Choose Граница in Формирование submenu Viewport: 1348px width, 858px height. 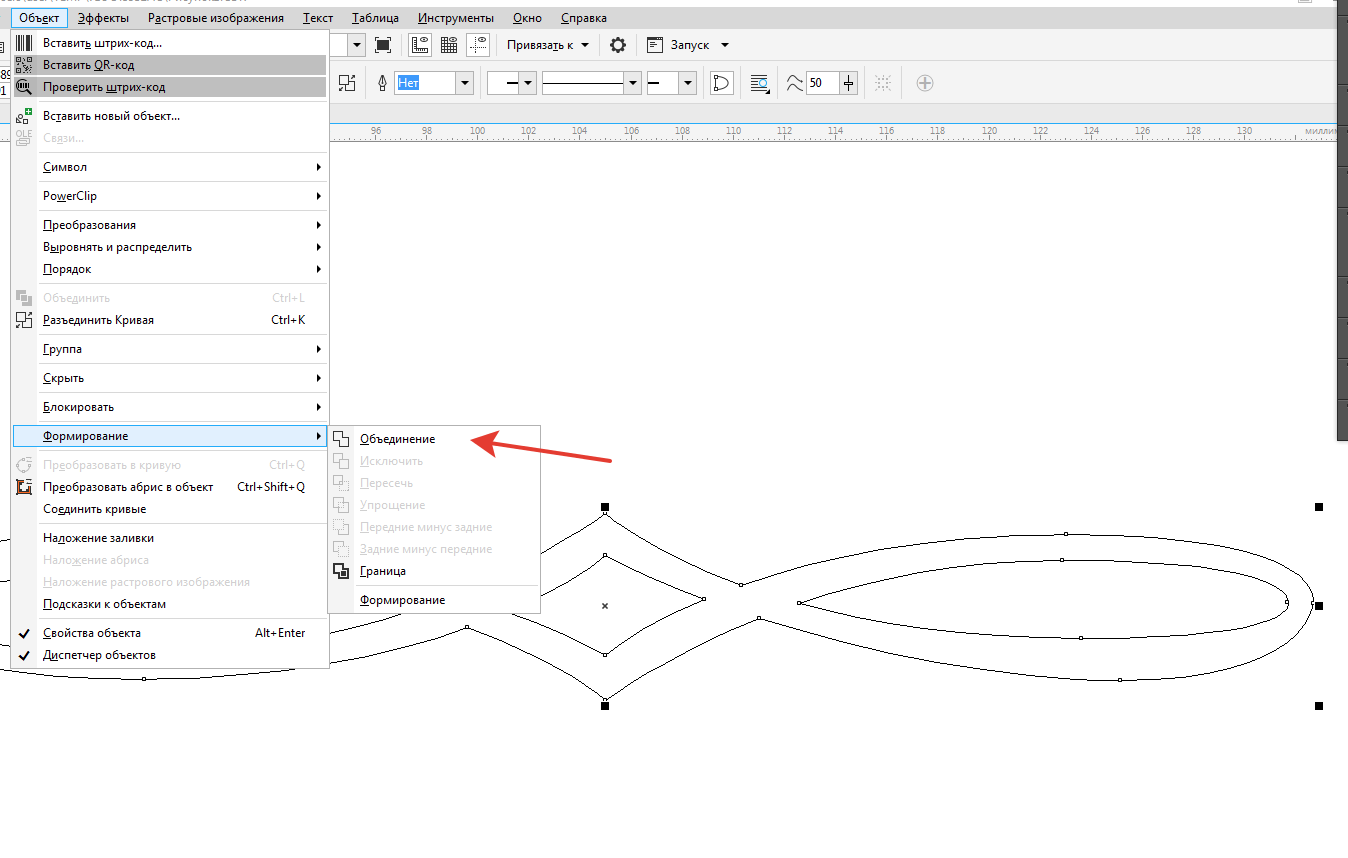click(434, 571)
